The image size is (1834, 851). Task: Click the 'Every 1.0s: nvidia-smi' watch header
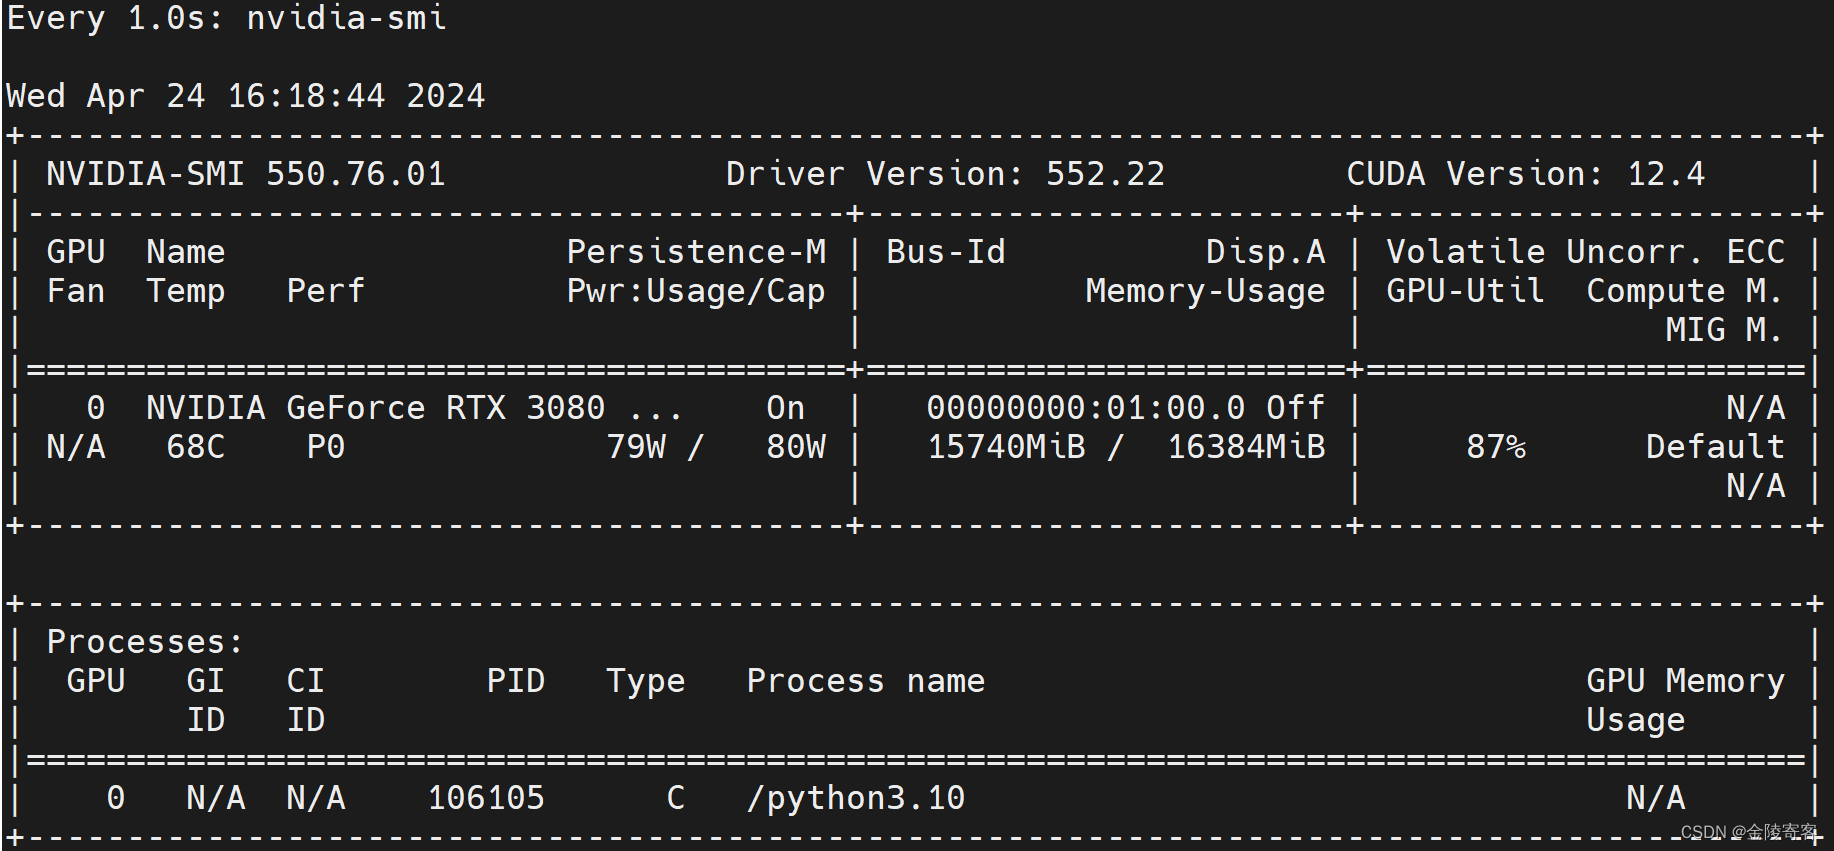coord(226,18)
